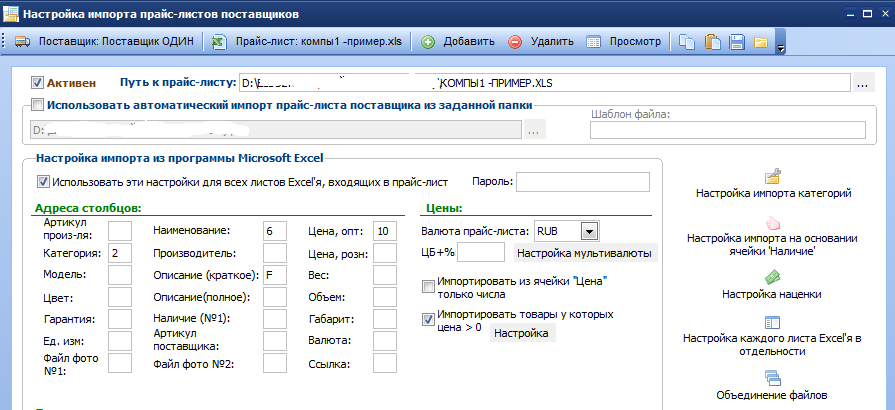
Task: Click the Модель column field
Action: coord(120,275)
